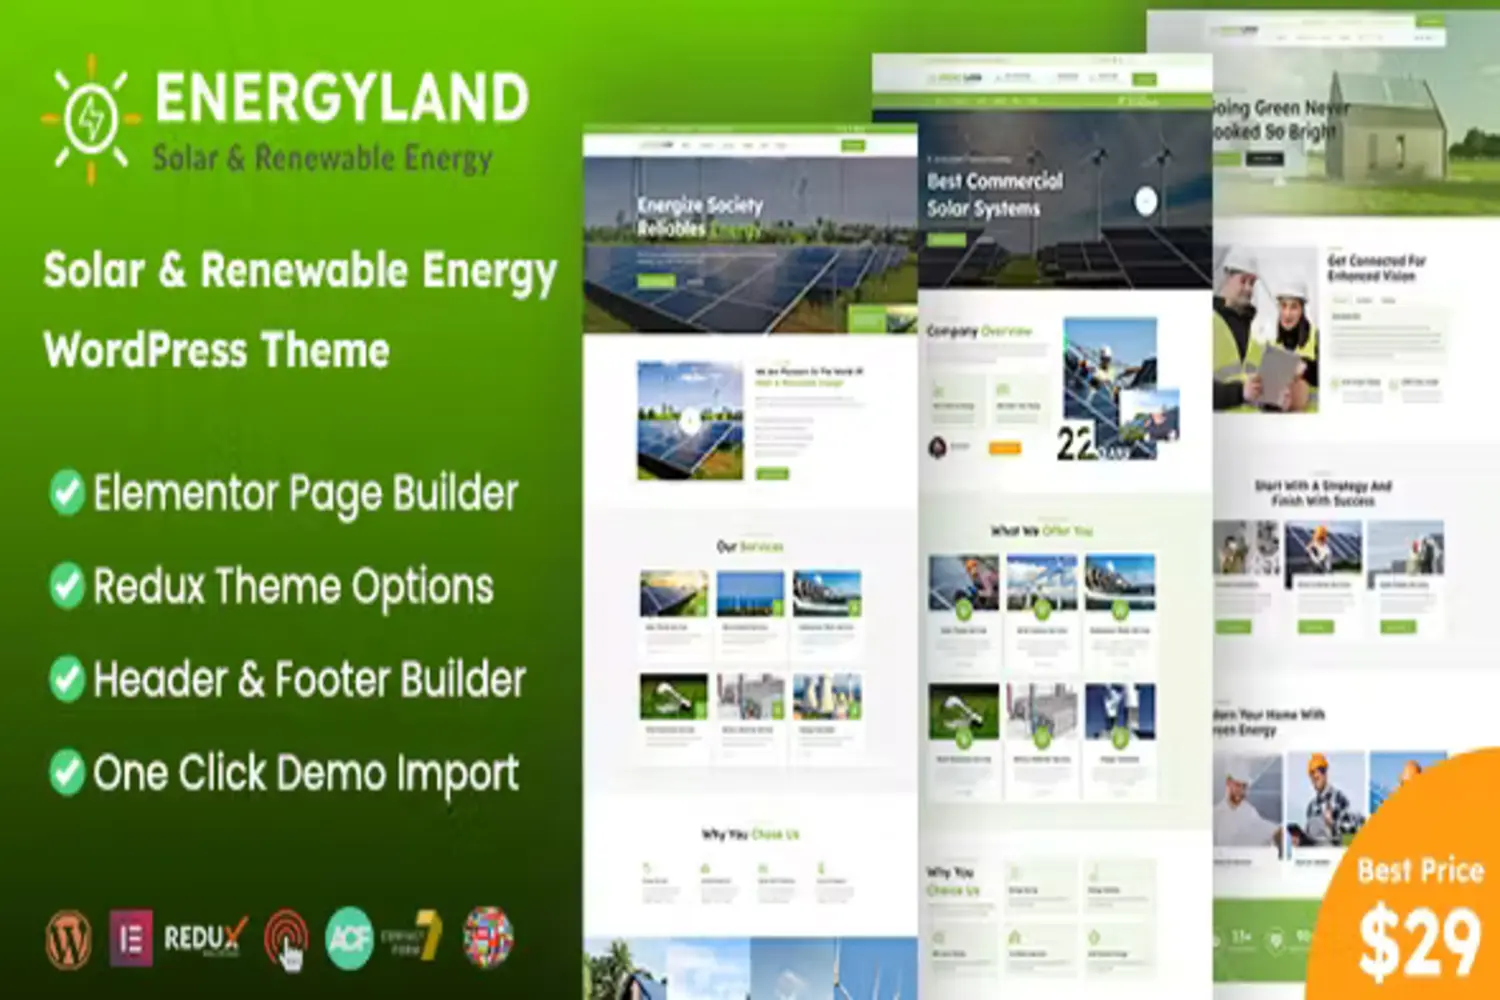Click the Energyland sun bolt logo
Screen dimensions: 1500x1000
(91, 119)
